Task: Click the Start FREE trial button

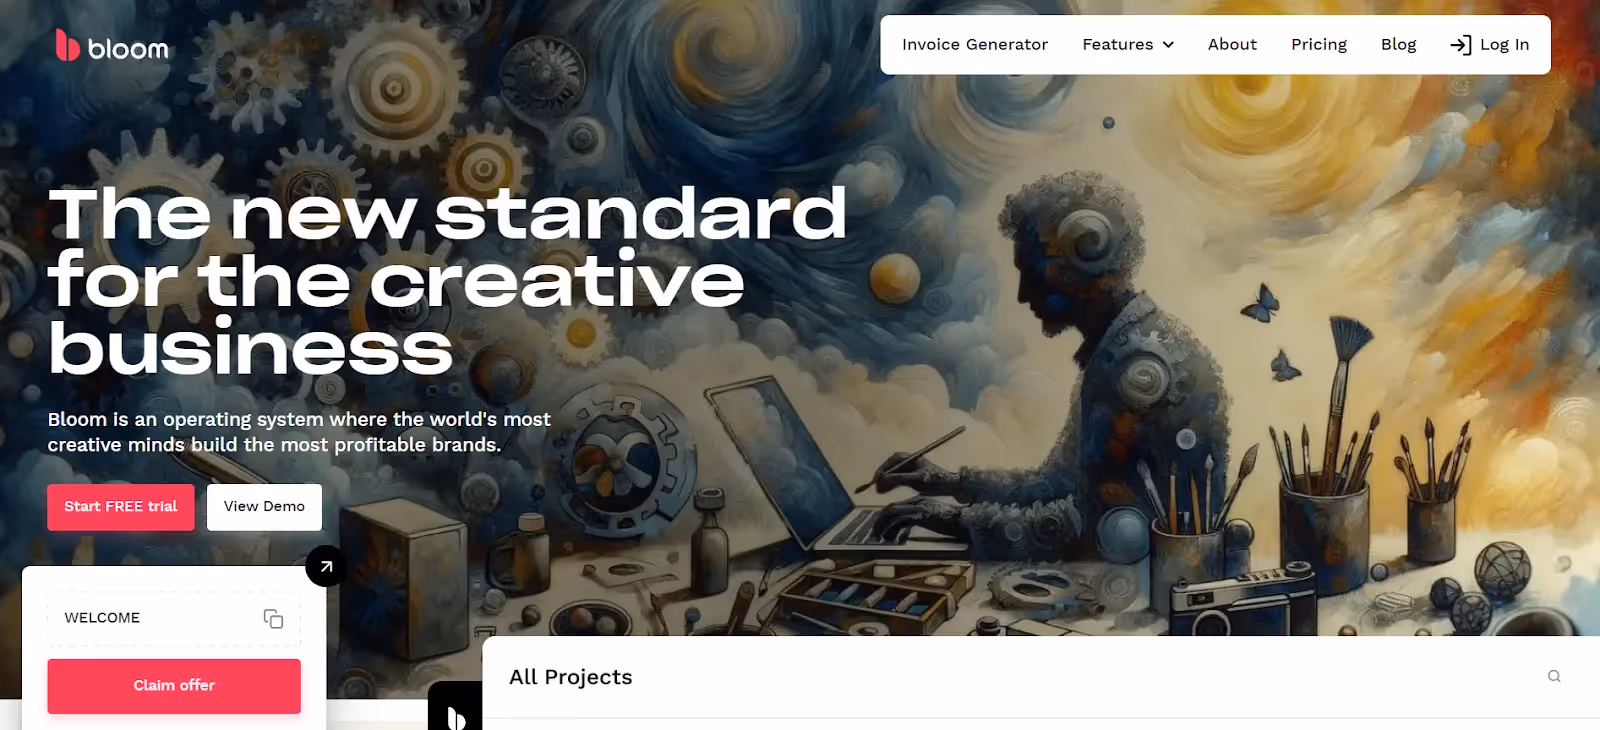Action: pos(121,507)
